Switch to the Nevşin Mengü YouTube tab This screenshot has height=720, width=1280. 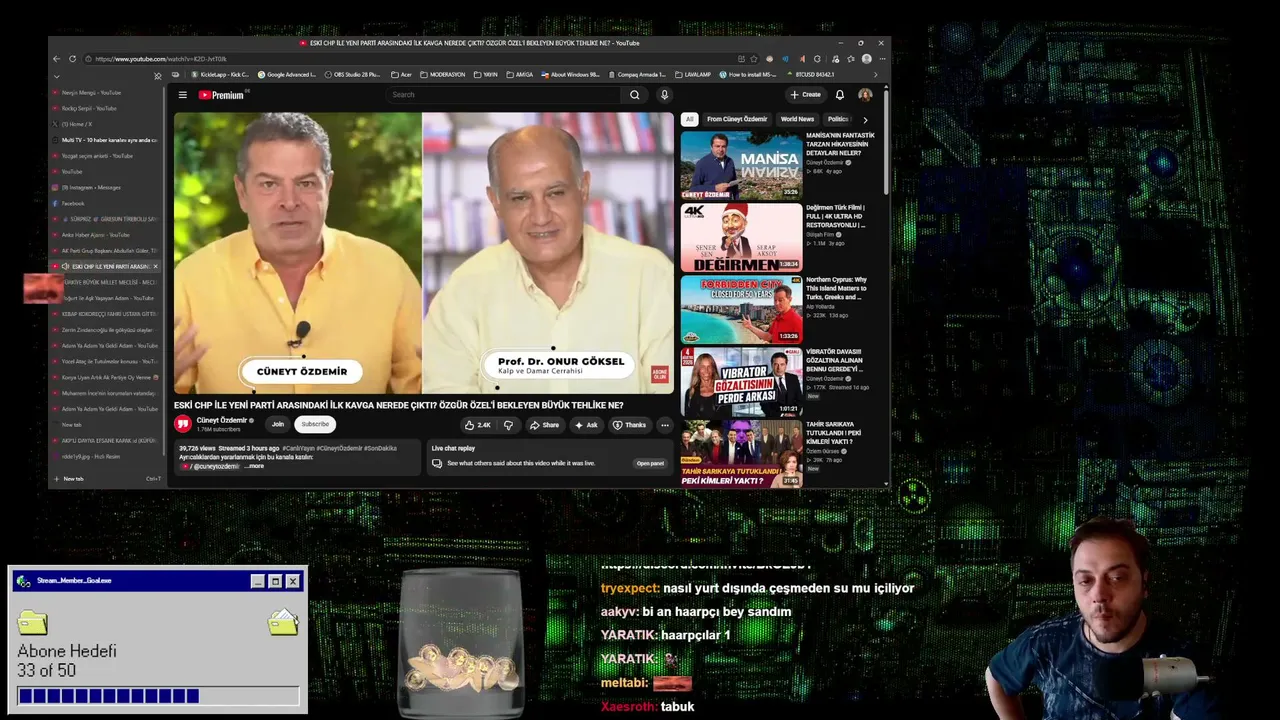click(105, 92)
